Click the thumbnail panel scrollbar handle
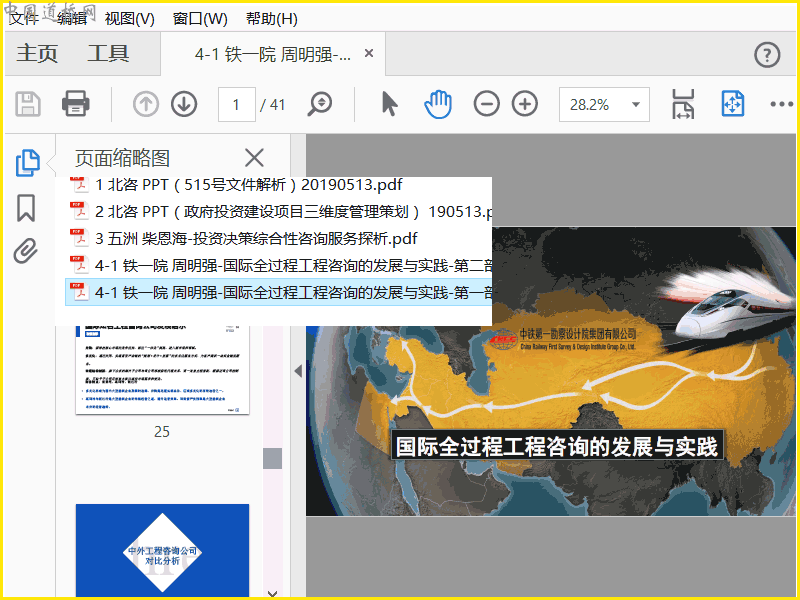 point(272,458)
